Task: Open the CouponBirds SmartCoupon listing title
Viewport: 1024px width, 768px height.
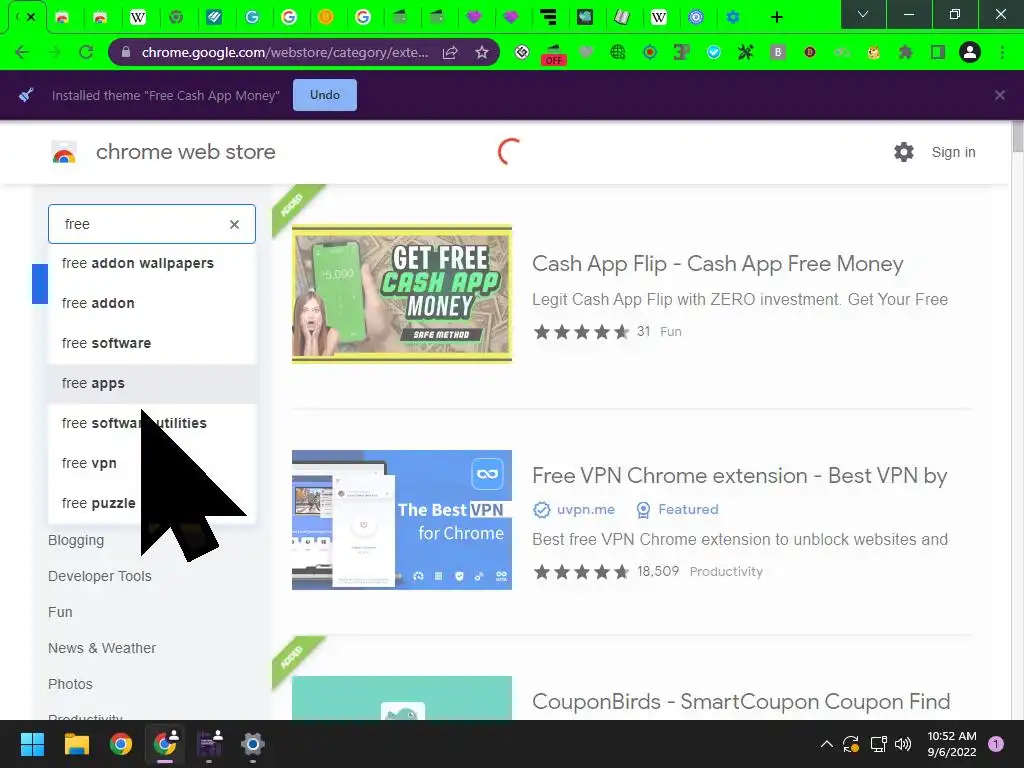Action: (x=741, y=701)
